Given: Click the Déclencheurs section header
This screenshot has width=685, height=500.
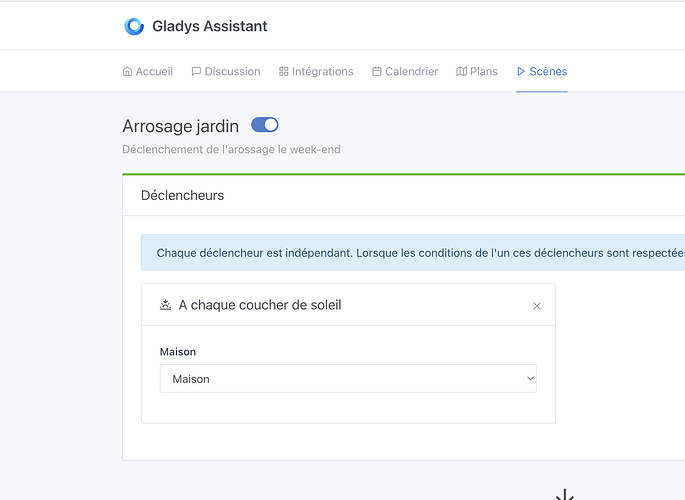Looking at the screenshot, I should coord(182,195).
